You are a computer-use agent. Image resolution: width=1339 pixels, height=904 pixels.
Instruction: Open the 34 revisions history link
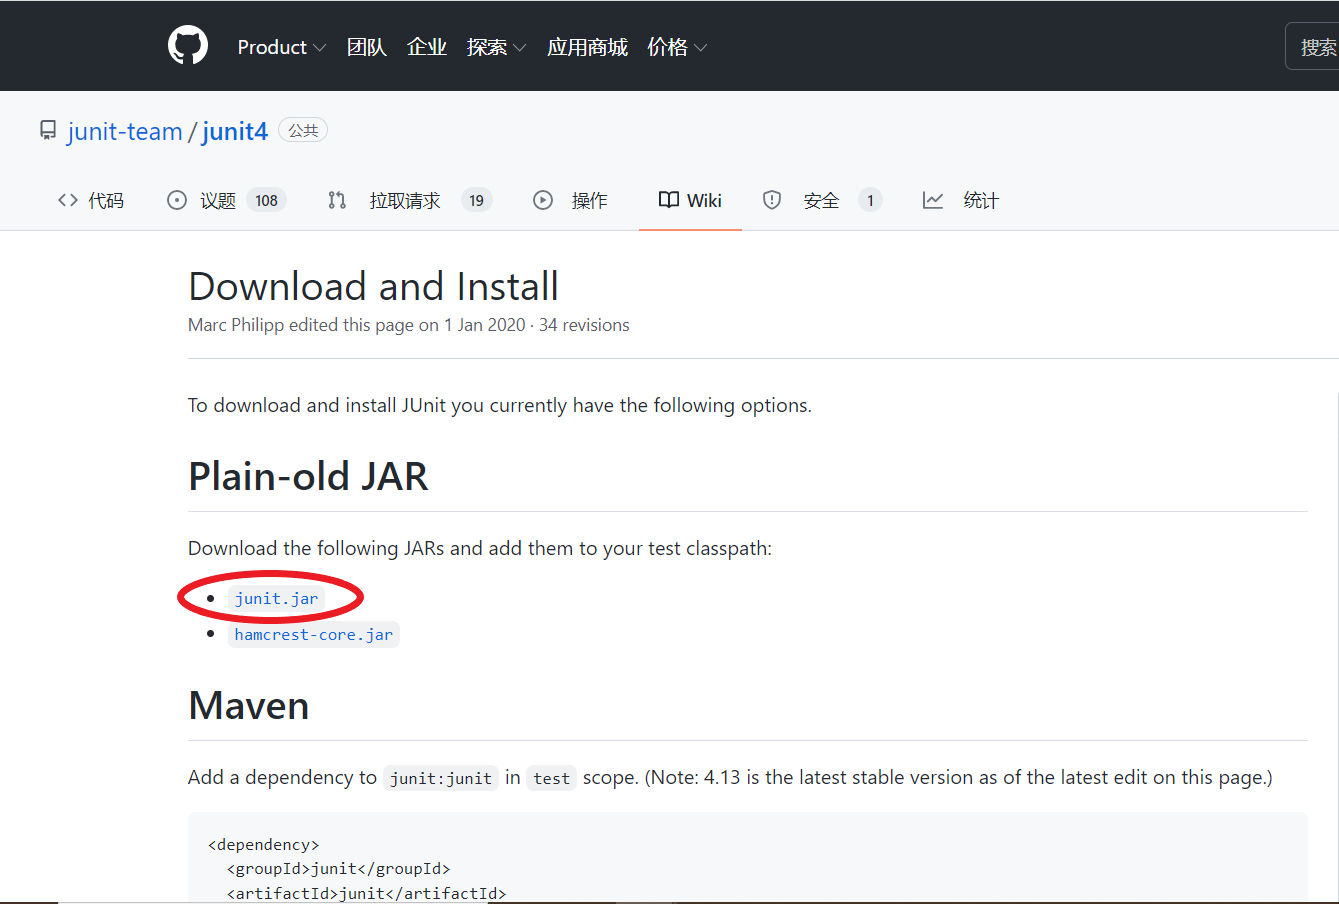pos(584,325)
